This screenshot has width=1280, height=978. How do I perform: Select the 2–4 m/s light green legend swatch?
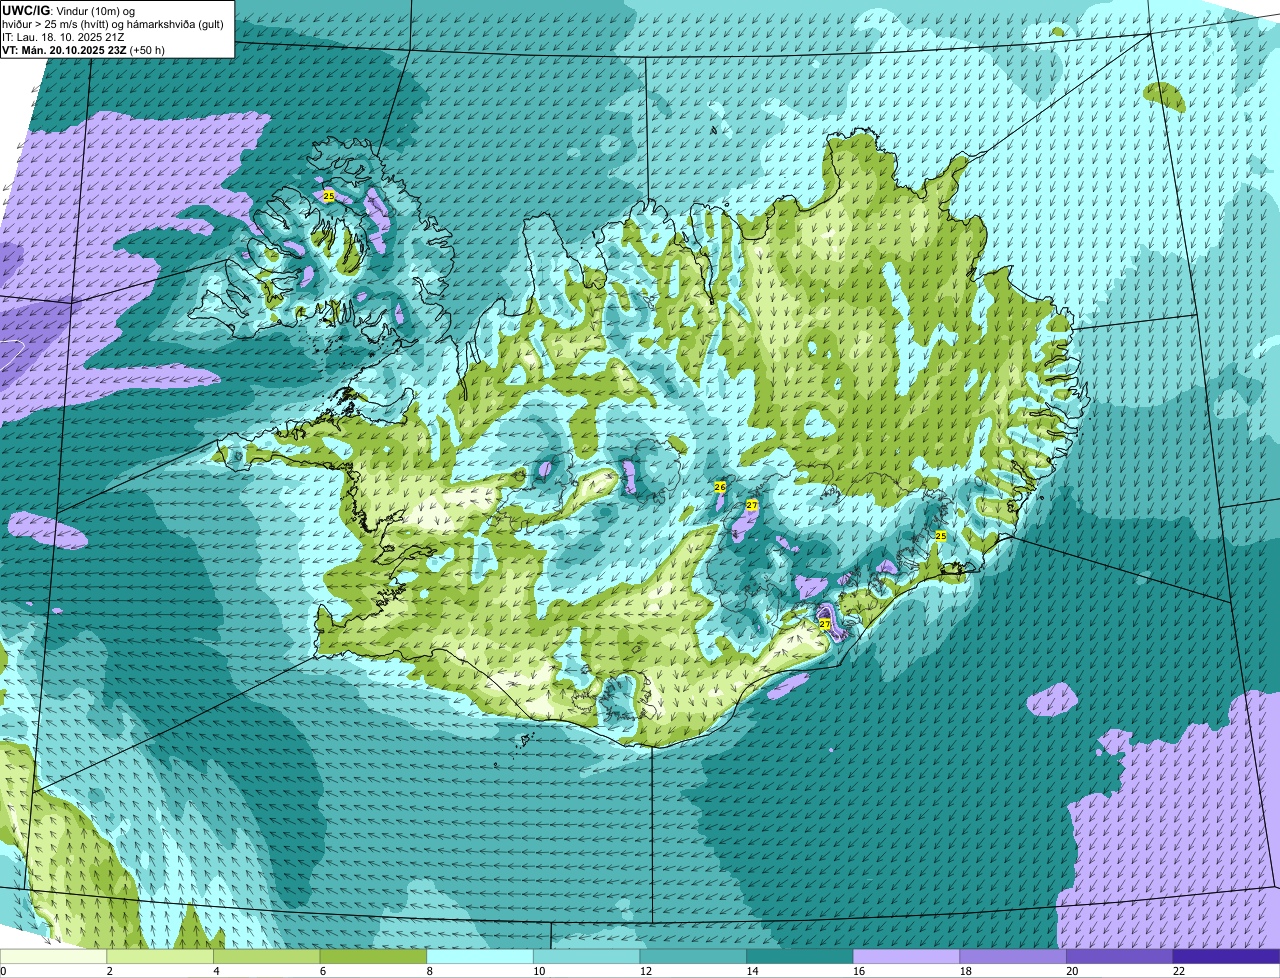click(x=160, y=956)
